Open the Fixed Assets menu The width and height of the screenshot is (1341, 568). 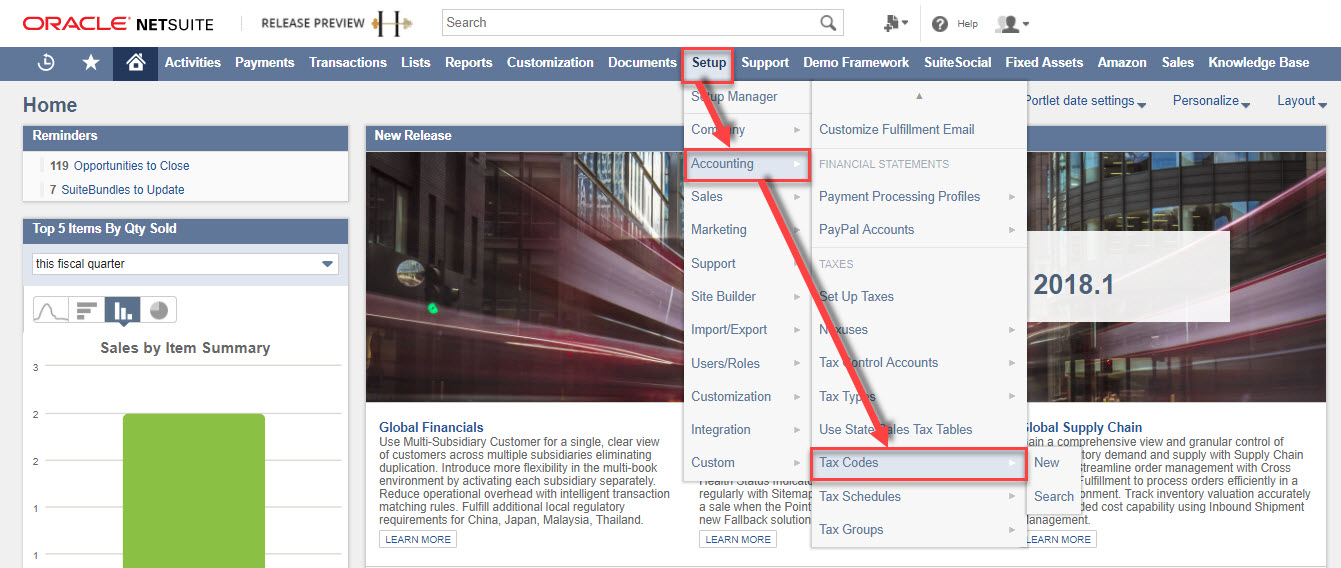pyautogui.click(x=1044, y=62)
